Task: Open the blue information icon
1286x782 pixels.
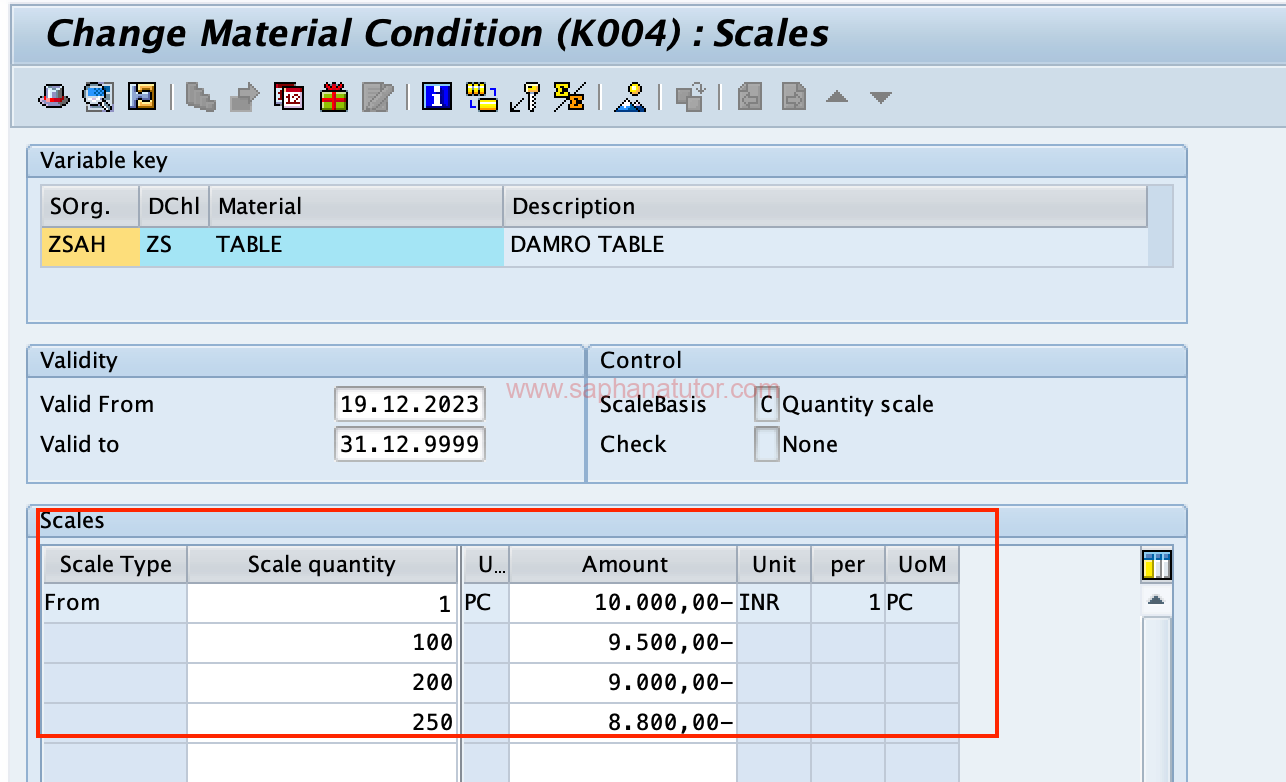Action: point(437,97)
